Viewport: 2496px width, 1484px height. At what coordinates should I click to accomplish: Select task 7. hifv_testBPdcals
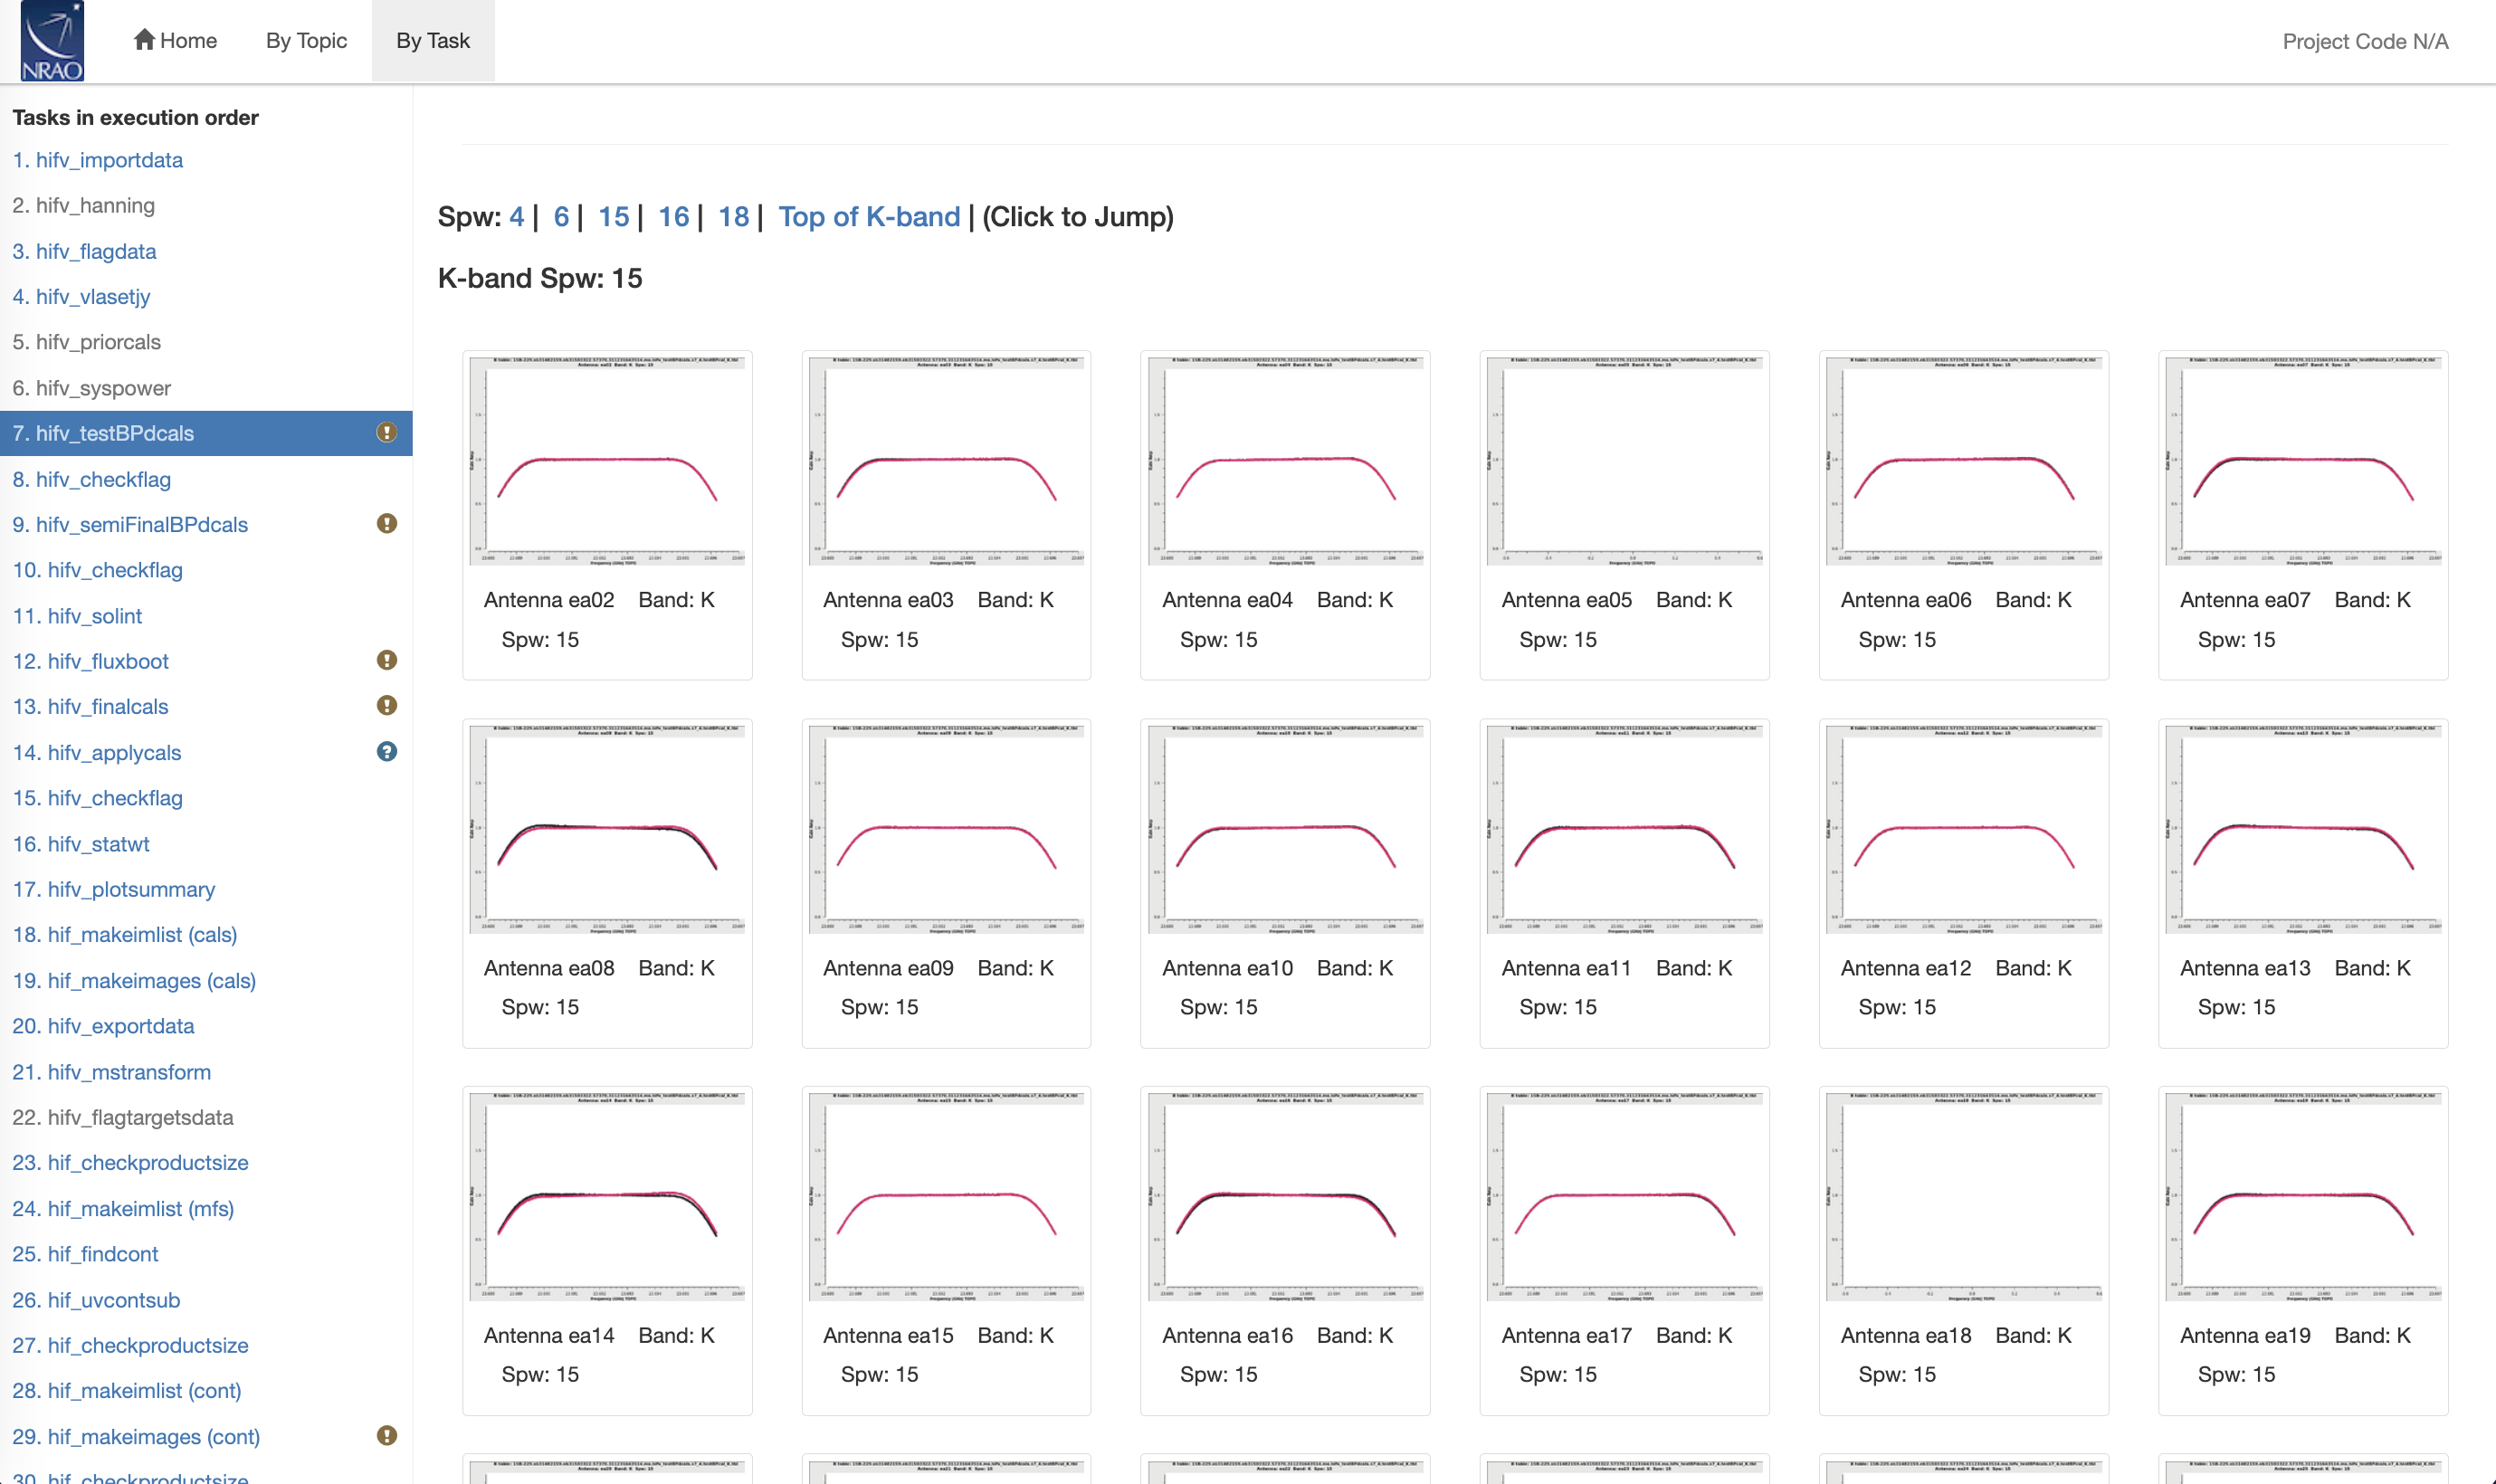[x=206, y=433]
